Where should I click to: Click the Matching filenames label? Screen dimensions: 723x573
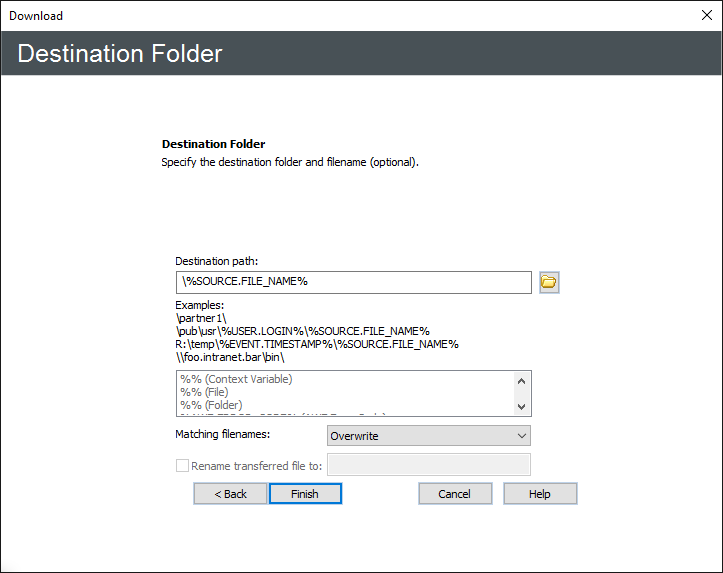(x=223, y=435)
